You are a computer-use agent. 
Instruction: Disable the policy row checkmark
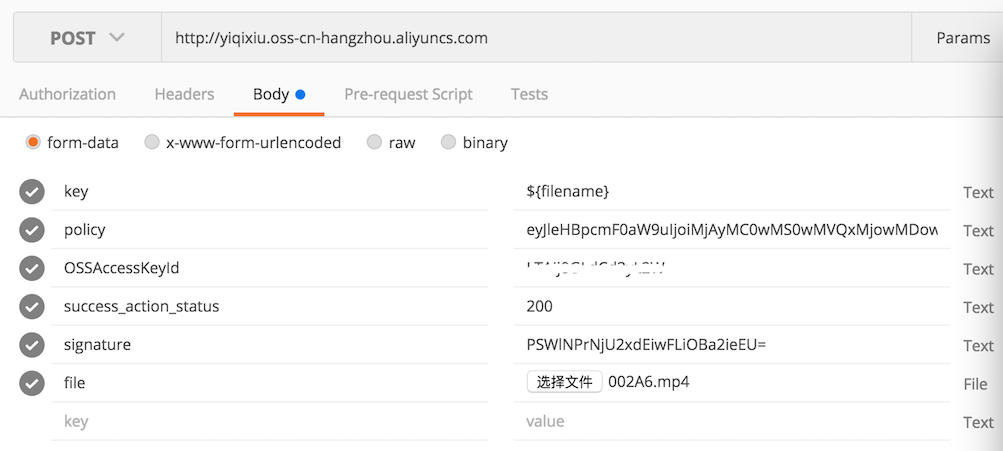(x=32, y=230)
